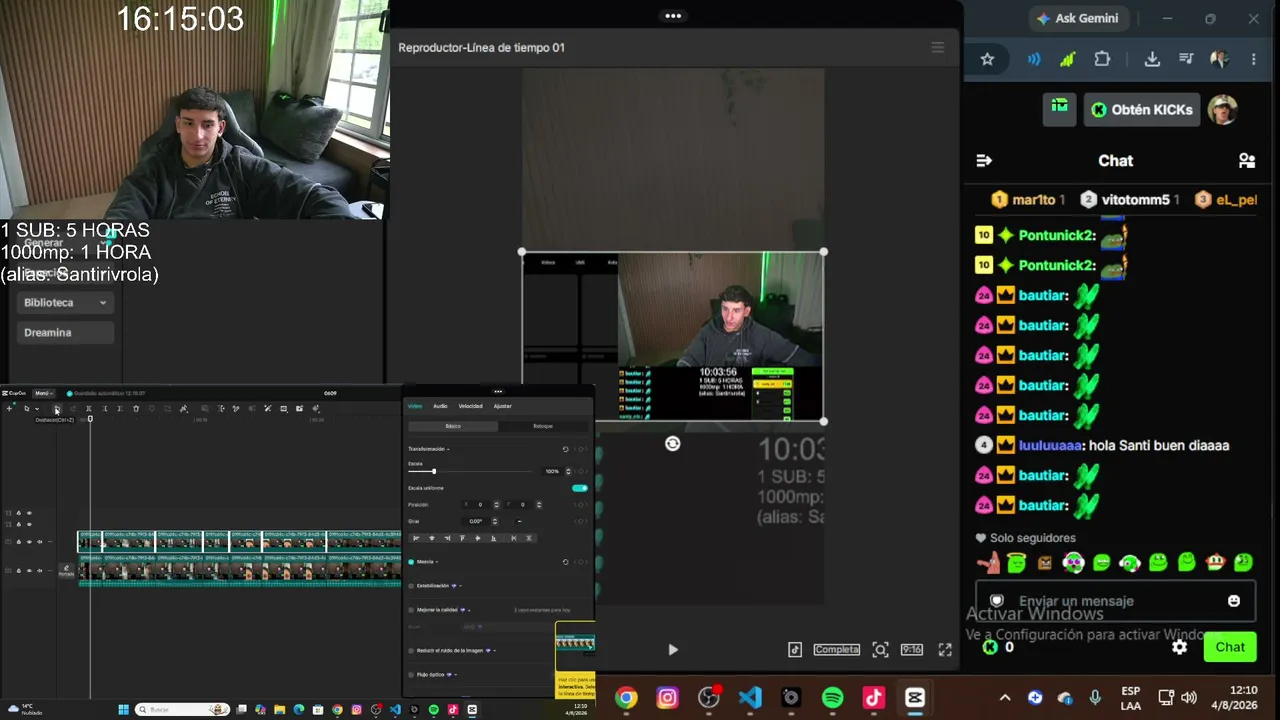Select the Retoque sub-tab
Screen dimensions: 1280x720
tap(543, 426)
